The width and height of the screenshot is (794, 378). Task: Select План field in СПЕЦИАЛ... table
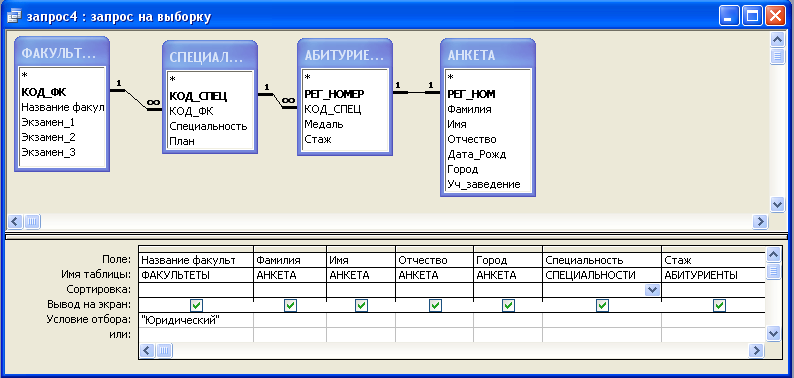(181, 141)
